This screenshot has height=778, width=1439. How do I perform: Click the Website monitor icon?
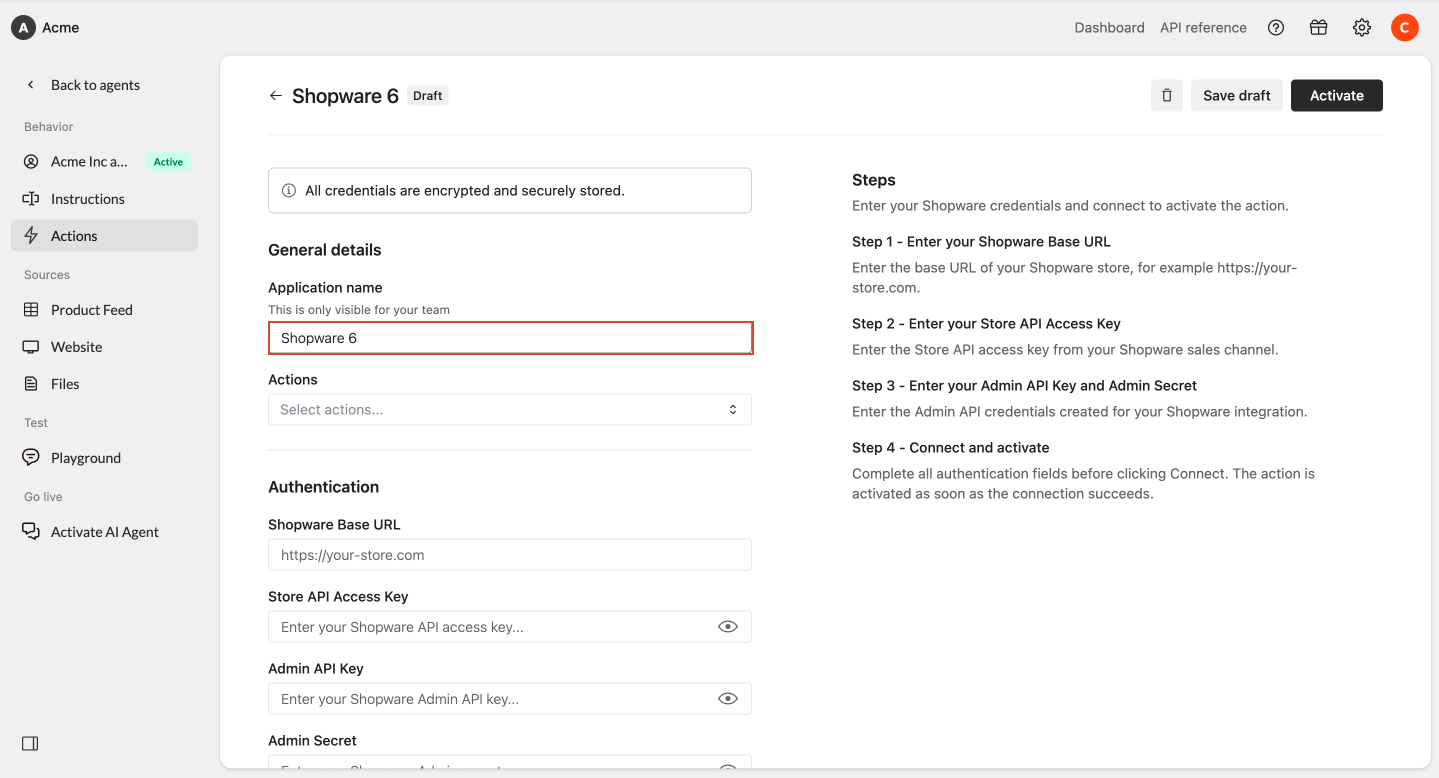[31, 347]
